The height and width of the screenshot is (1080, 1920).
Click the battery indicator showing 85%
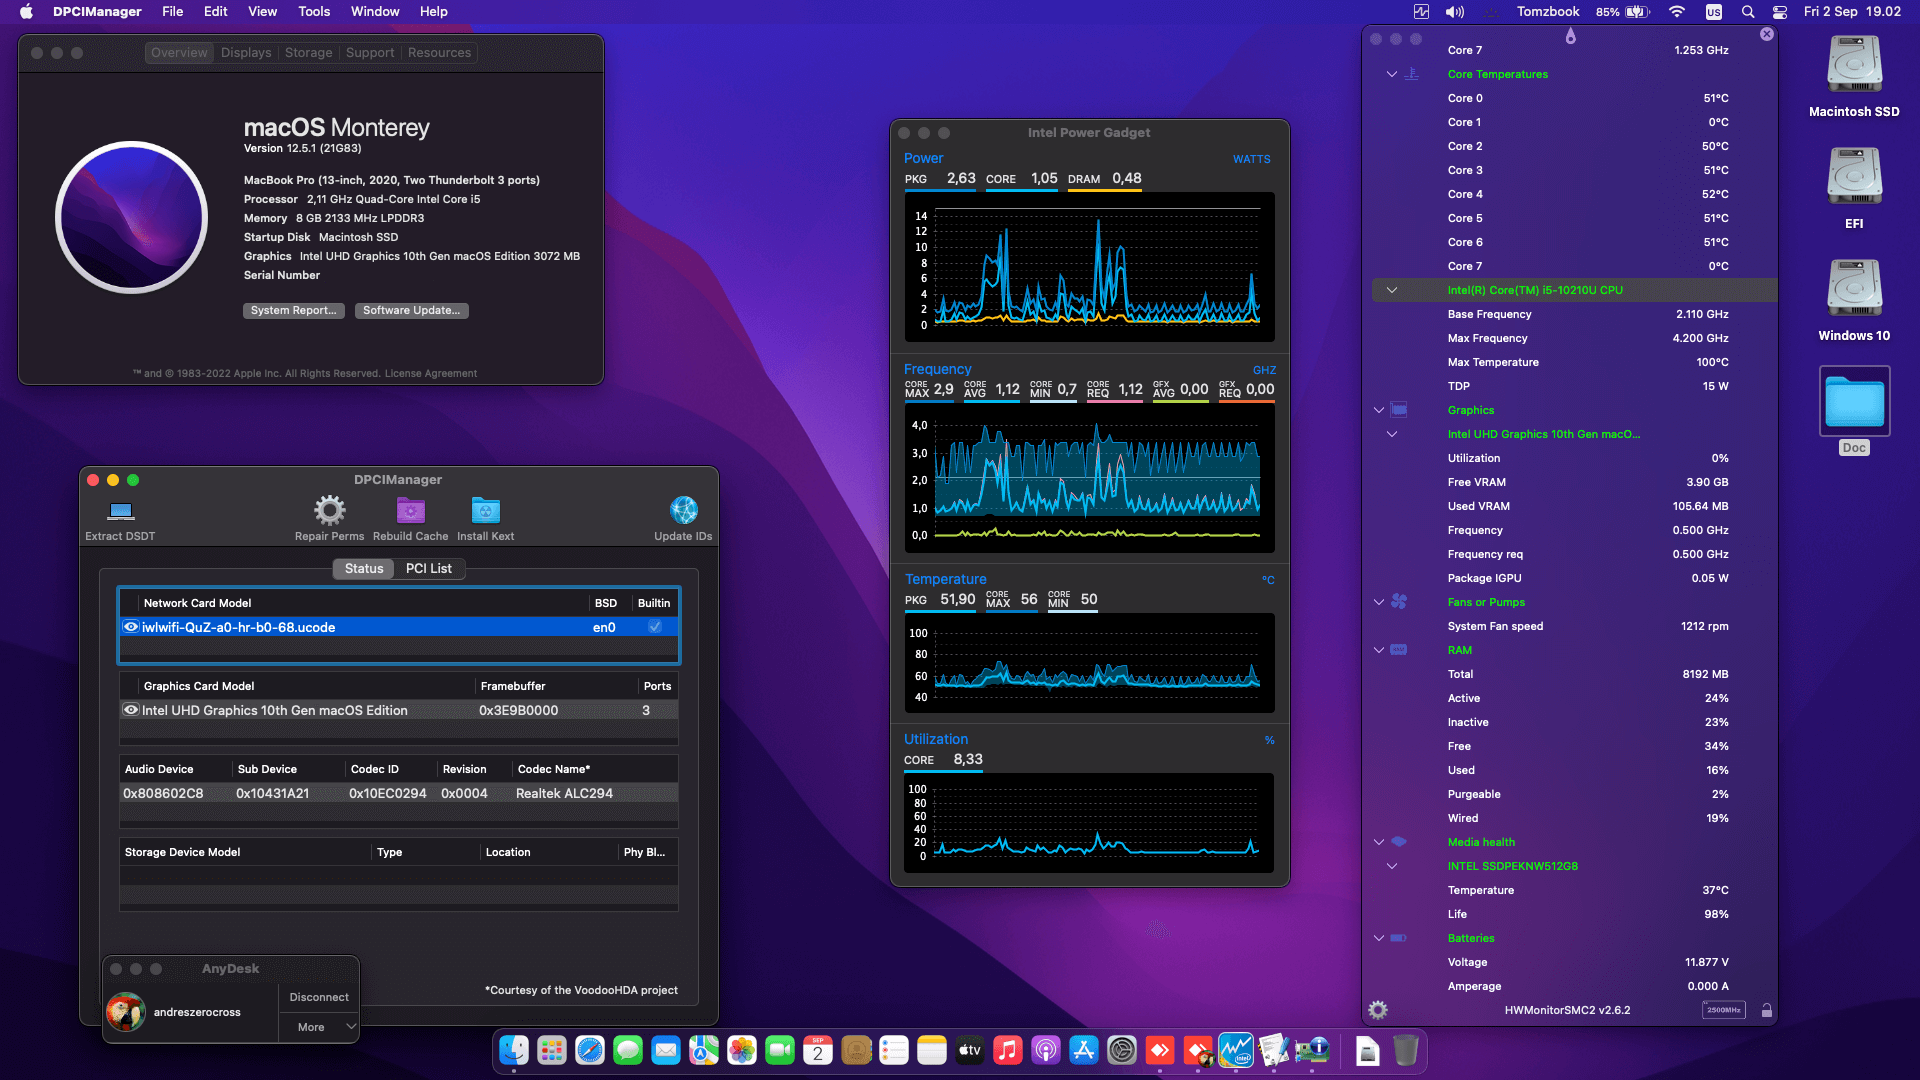1622,12
